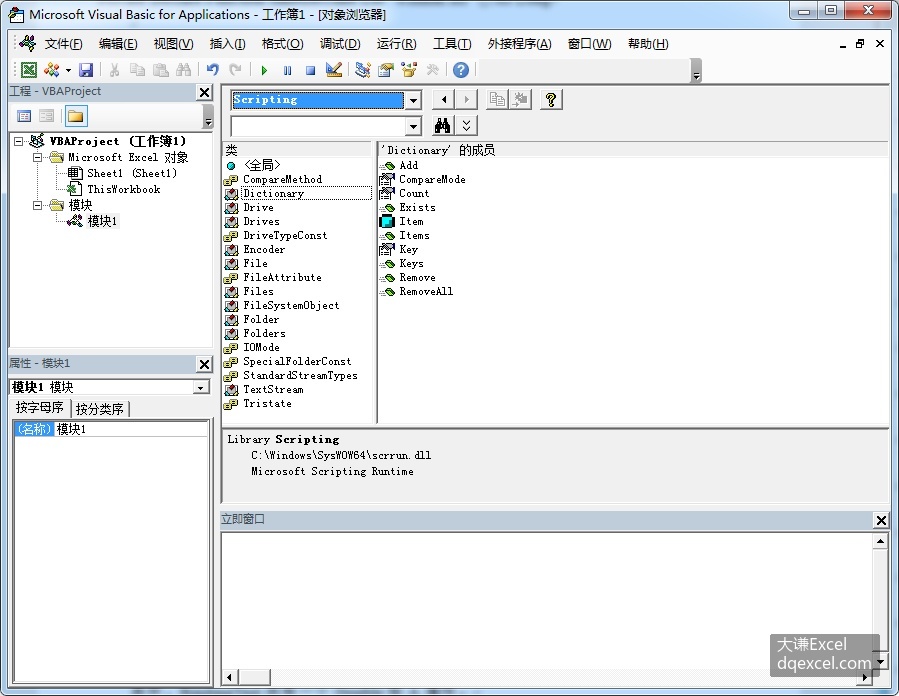Open the 文件(F) menu
This screenshot has width=899, height=696.
(63, 44)
